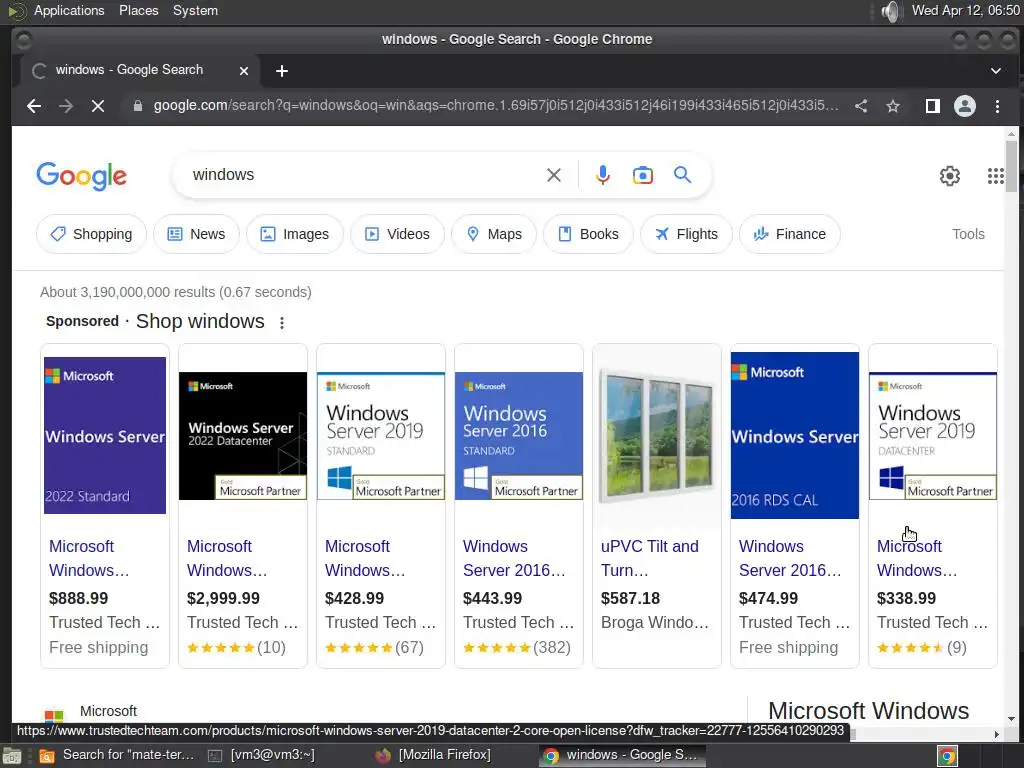1024x768 pixels.
Task: Open the Tools options
Action: [968, 234]
